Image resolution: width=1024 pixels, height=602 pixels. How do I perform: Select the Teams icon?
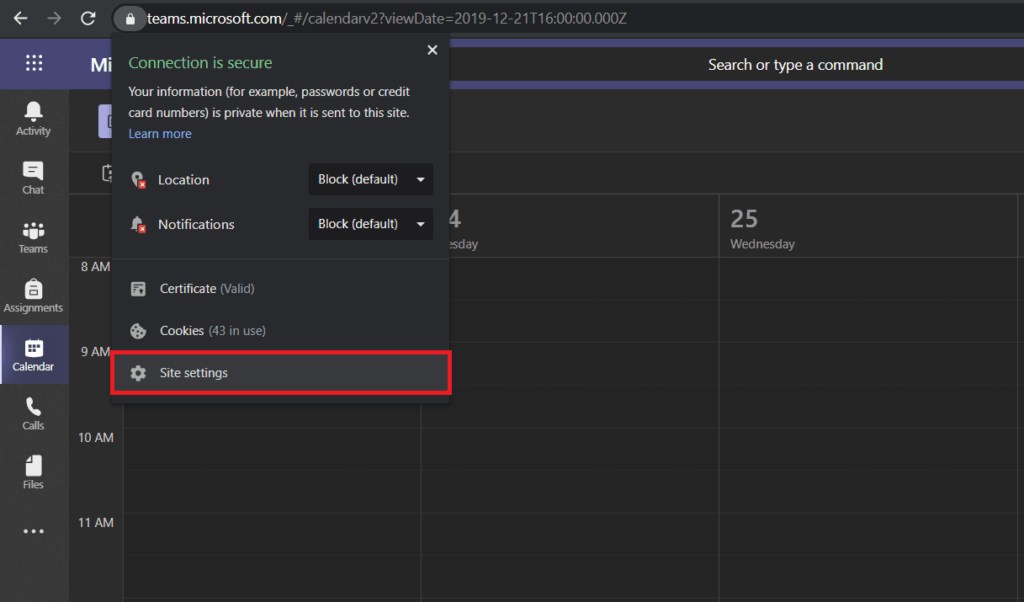pyautogui.click(x=33, y=236)
